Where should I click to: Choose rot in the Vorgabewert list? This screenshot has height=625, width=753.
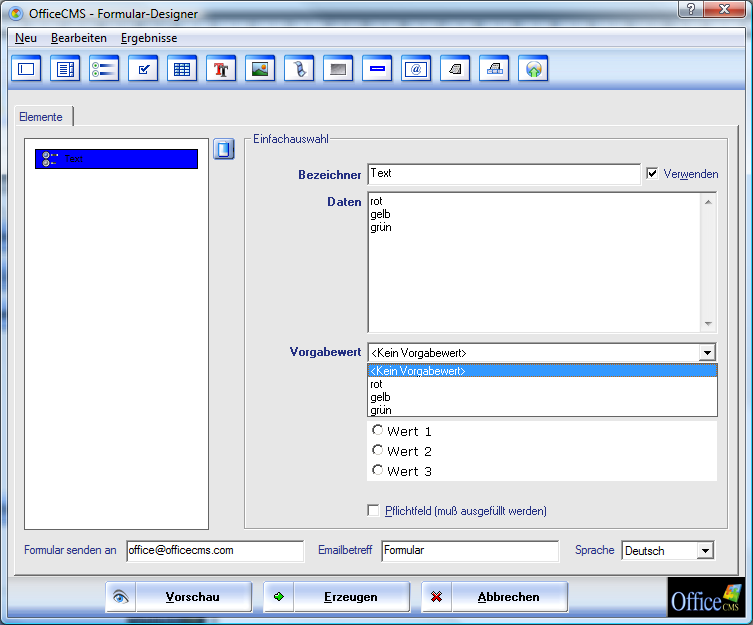coord(542,384)
